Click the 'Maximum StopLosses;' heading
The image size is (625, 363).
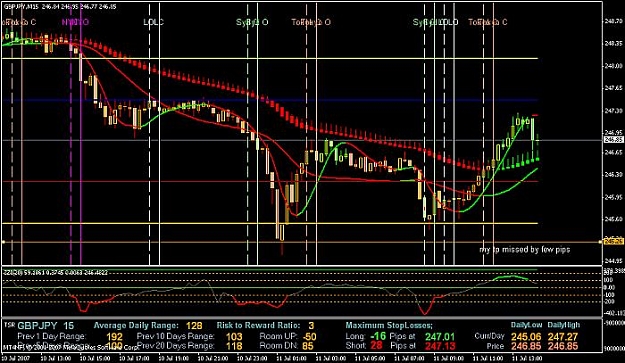click(x=389, y=326)
